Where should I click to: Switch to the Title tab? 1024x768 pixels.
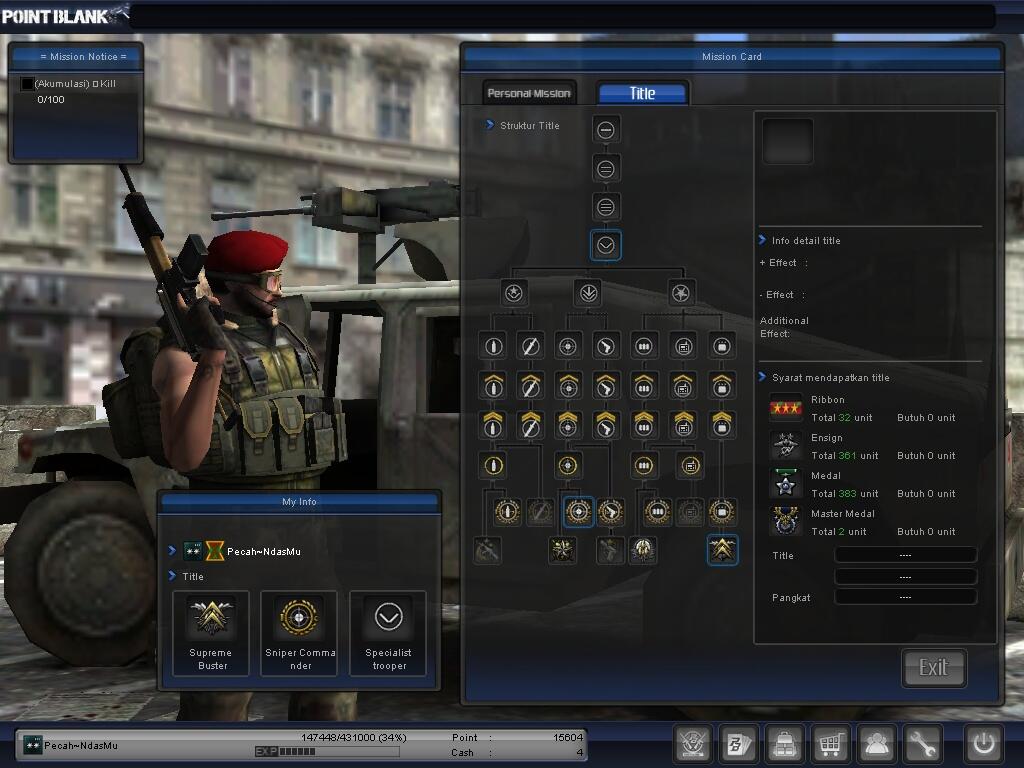click(x=642, y=93)
